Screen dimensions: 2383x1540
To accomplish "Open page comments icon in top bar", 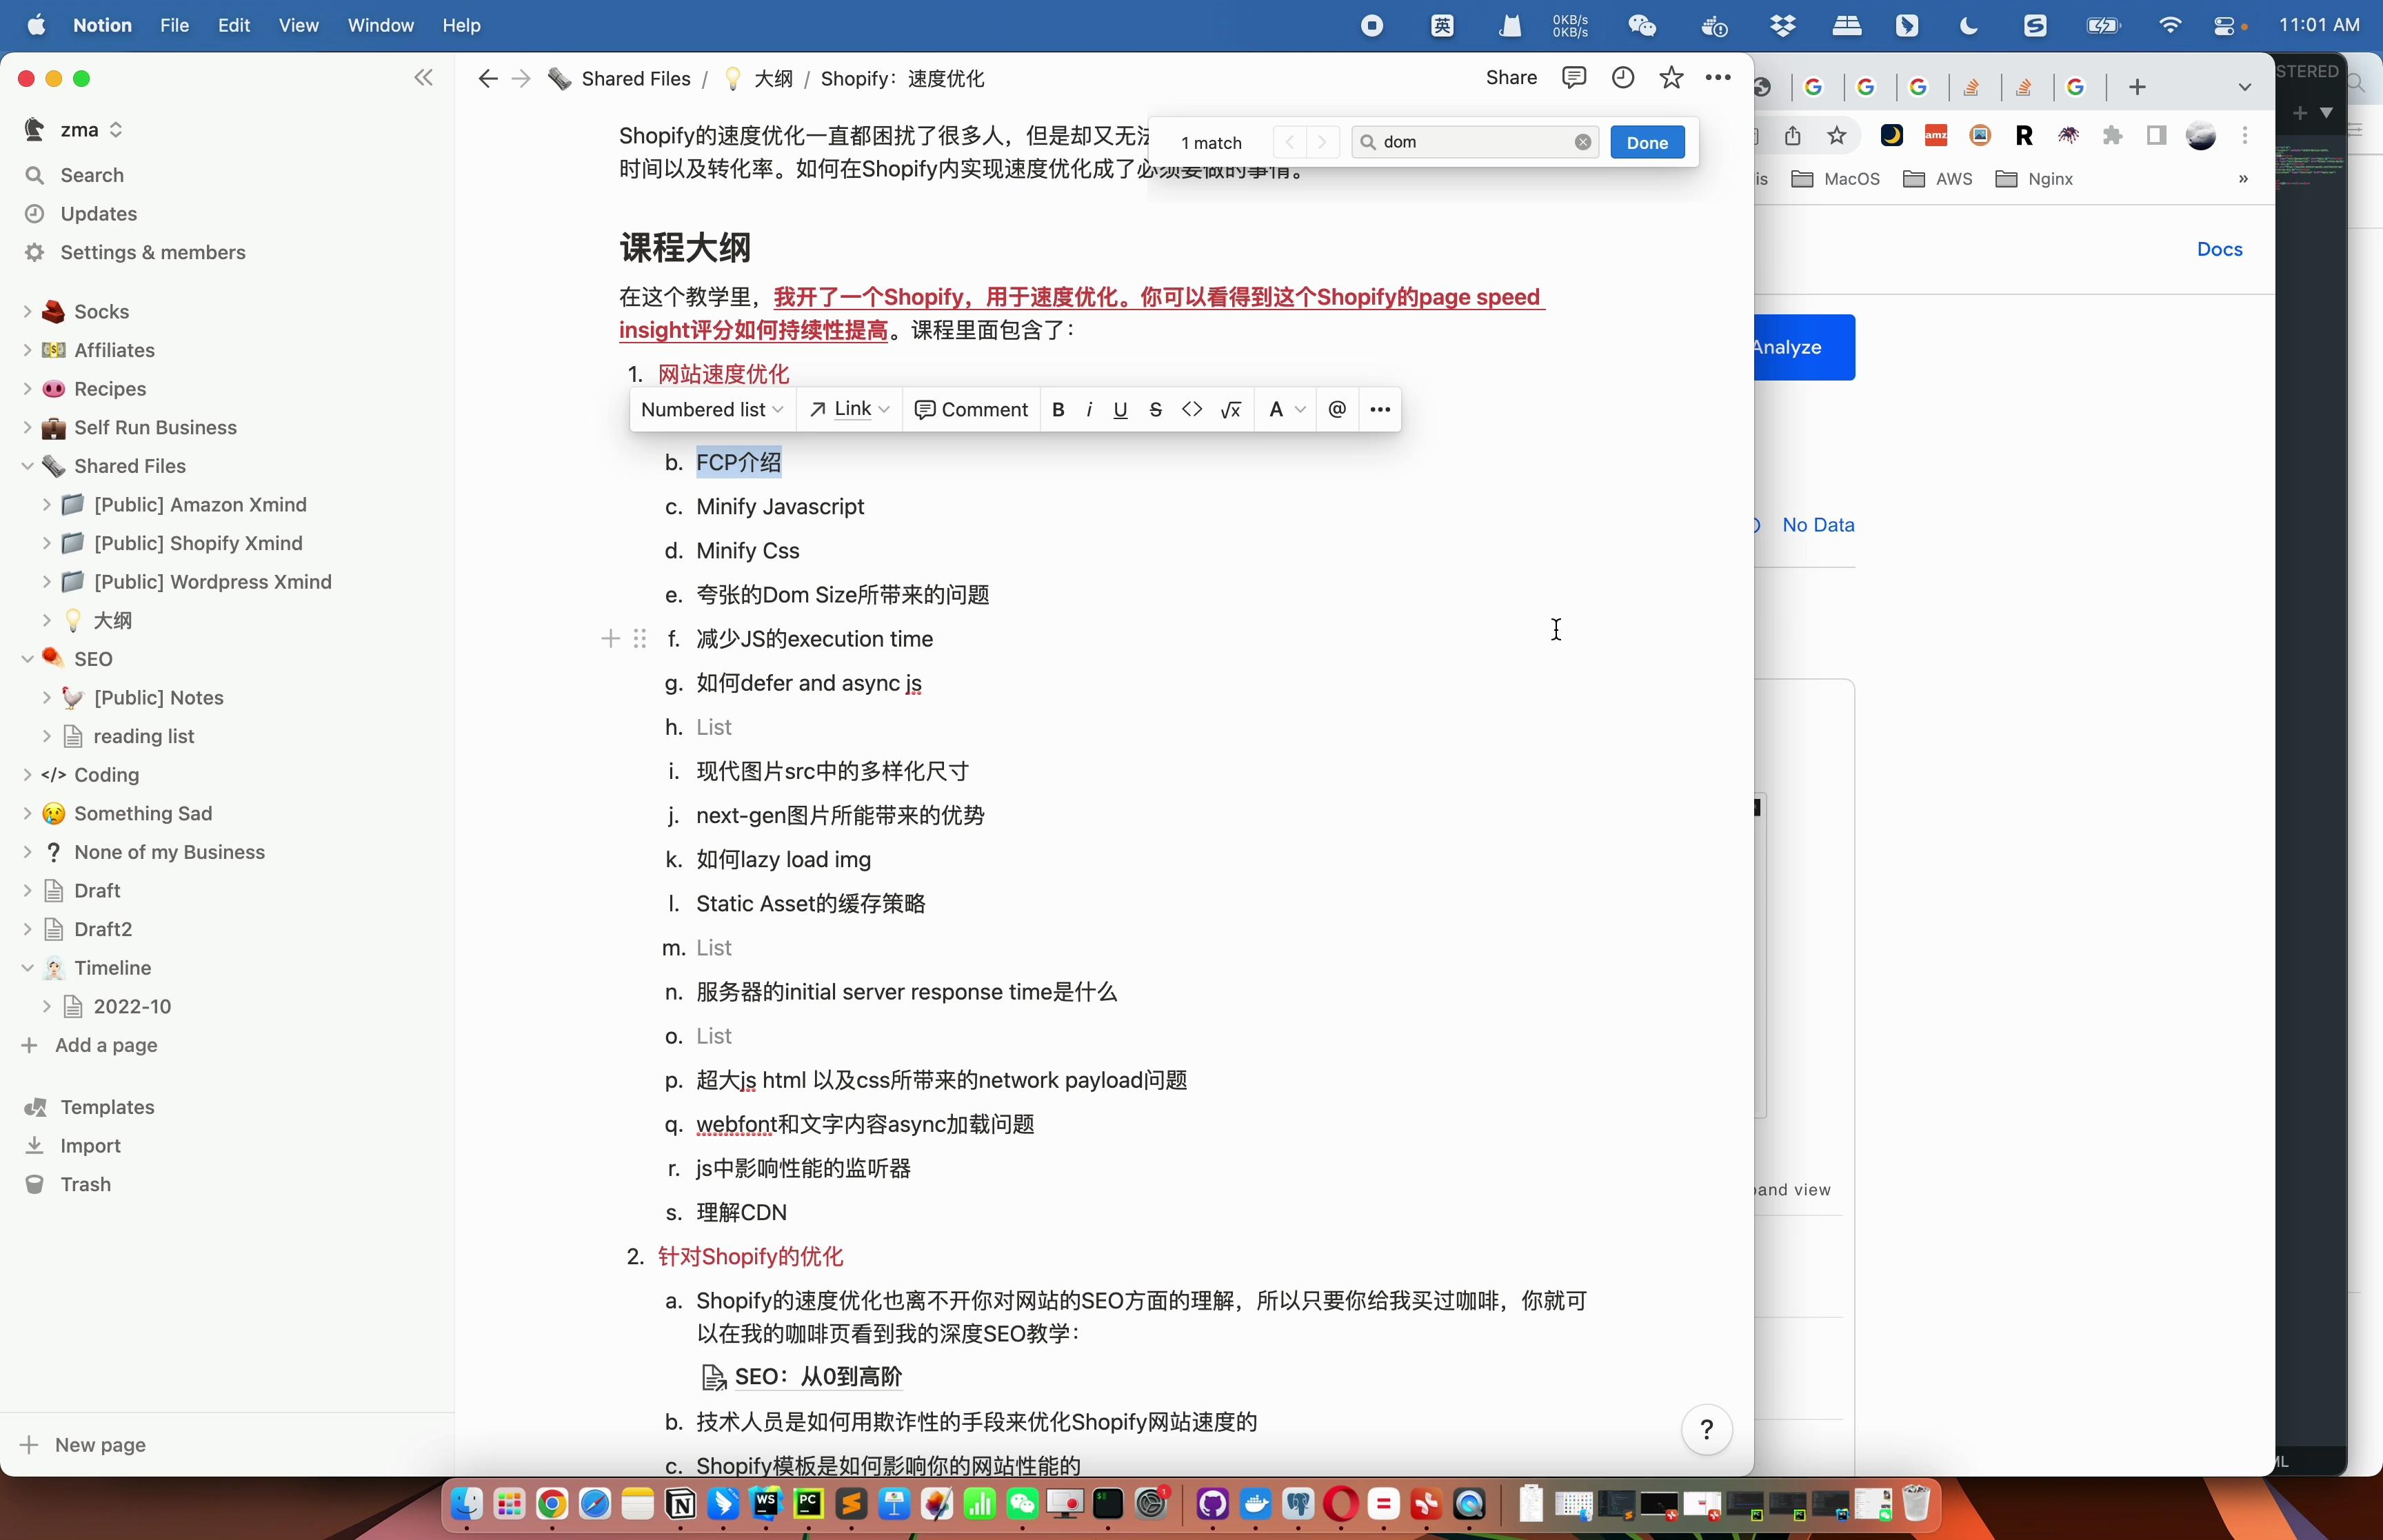I will [x=1574, y=78].
